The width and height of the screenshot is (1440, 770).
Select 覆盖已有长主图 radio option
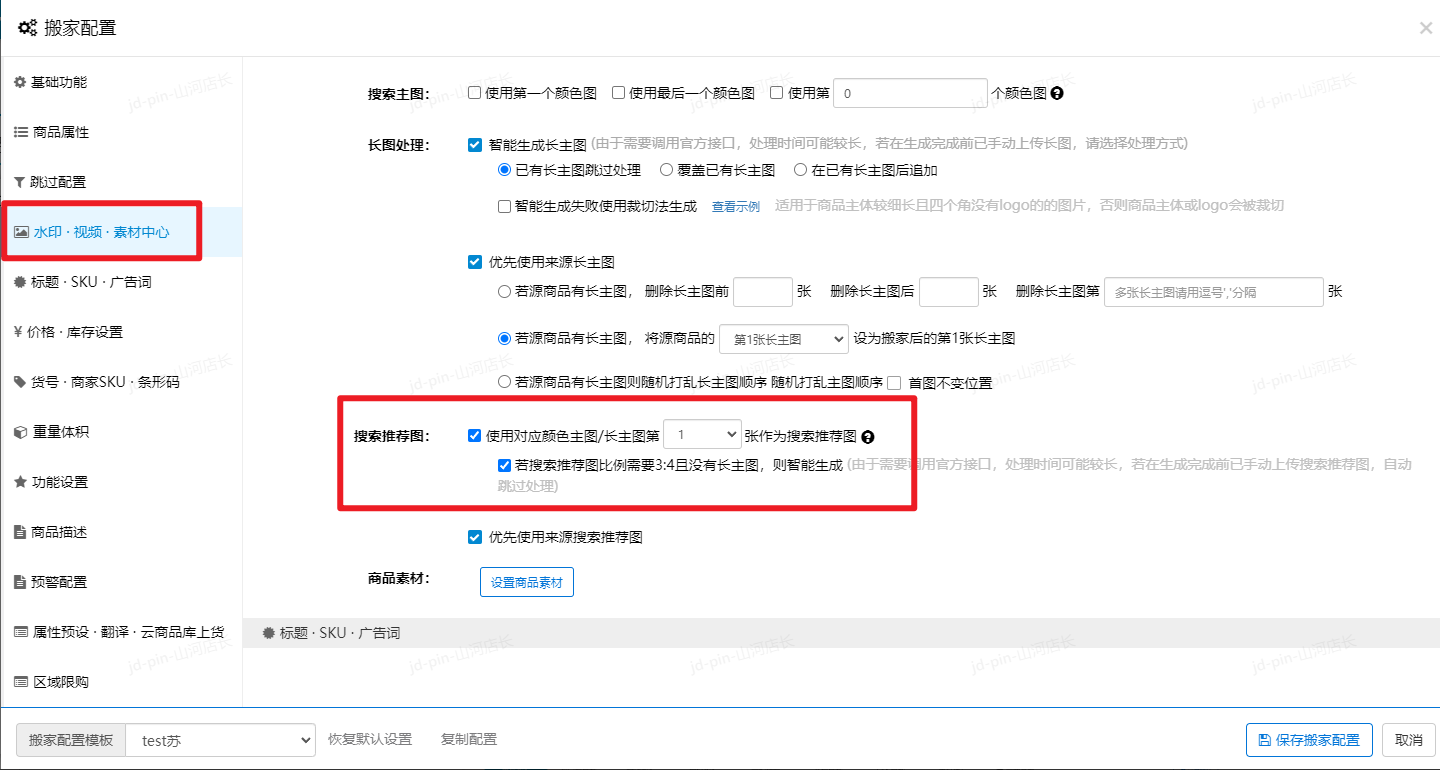coord(666,170)
